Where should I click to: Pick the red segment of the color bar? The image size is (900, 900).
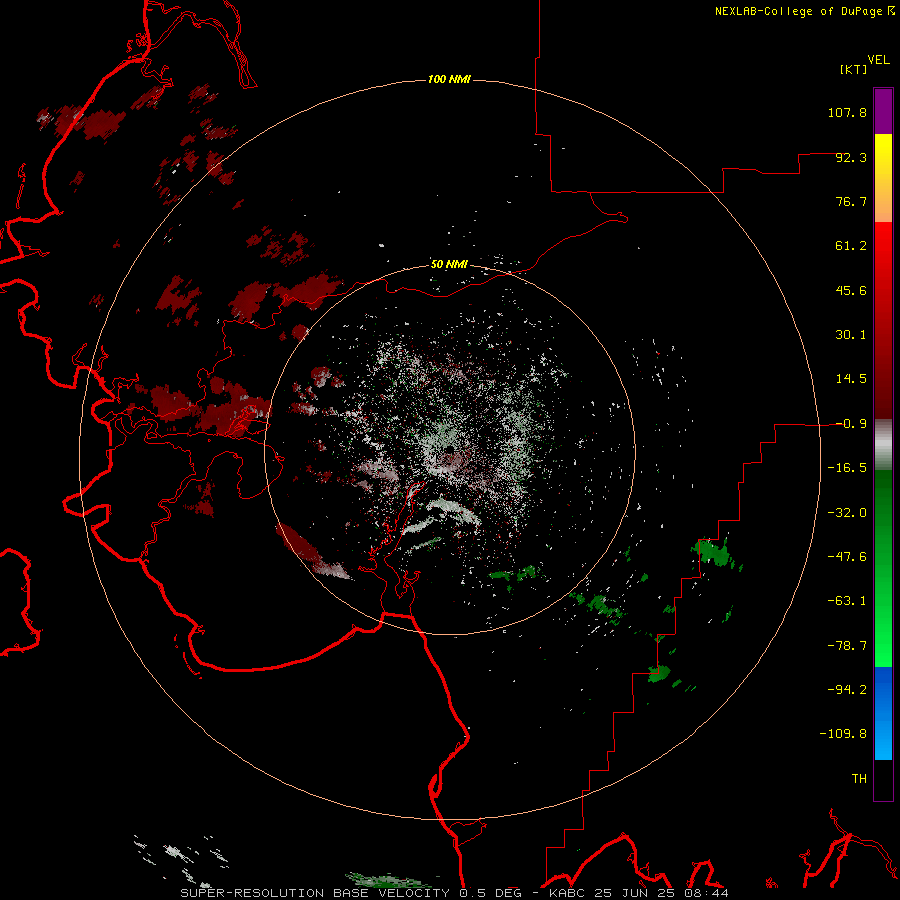(883, 320)
